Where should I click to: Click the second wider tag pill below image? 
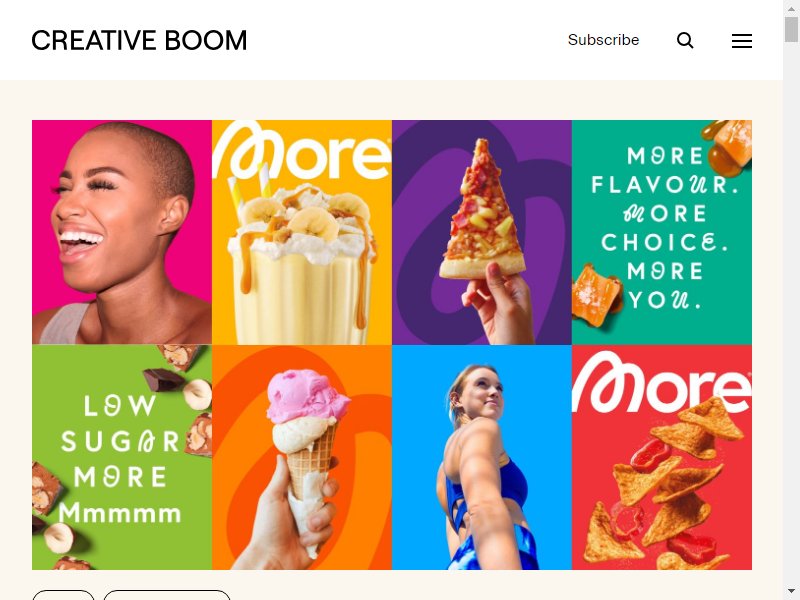point(167,595)
